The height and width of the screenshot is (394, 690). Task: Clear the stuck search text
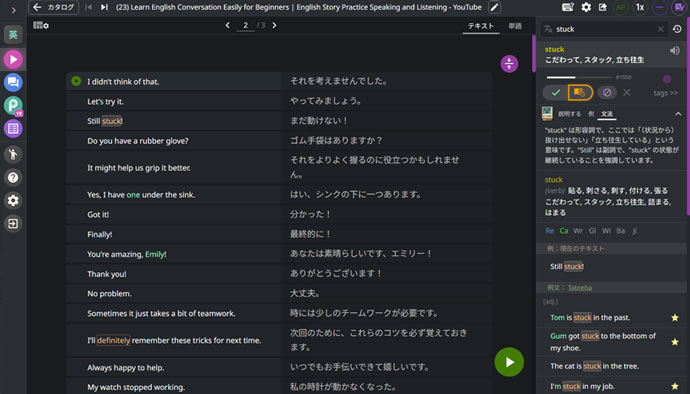(x=661, y=29)
